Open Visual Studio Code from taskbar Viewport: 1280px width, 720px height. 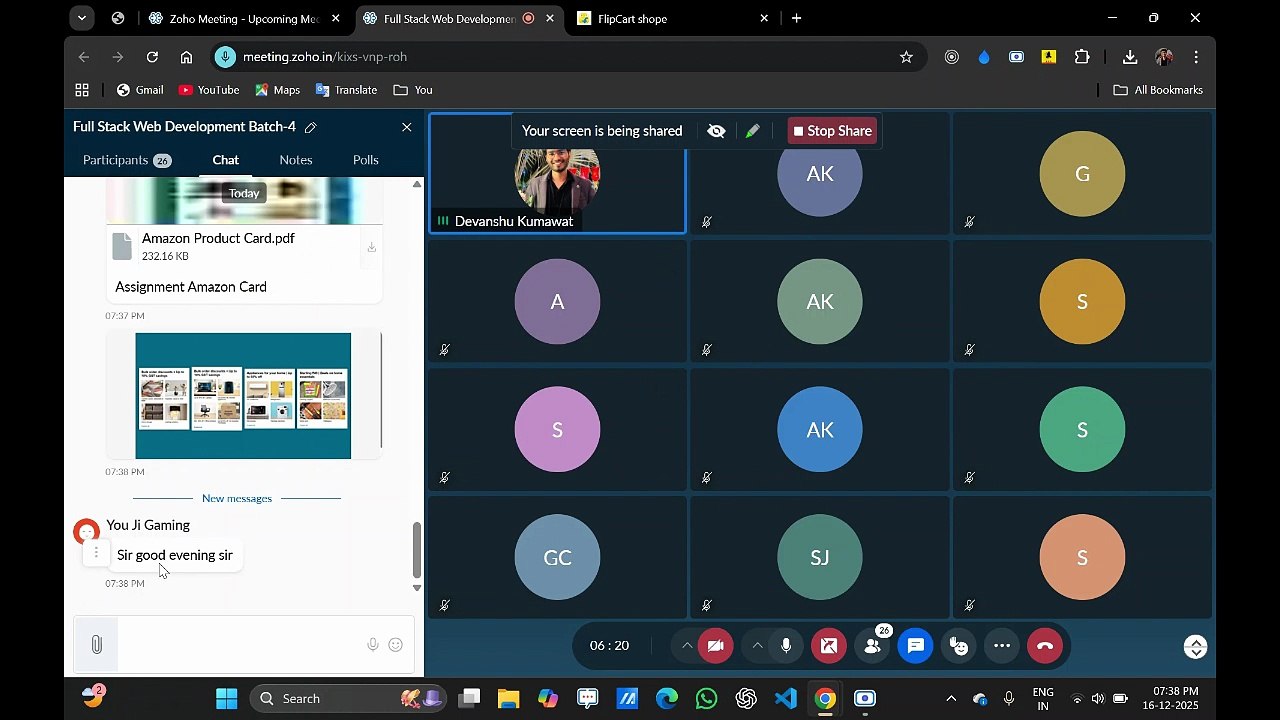[x=785, y=699]
